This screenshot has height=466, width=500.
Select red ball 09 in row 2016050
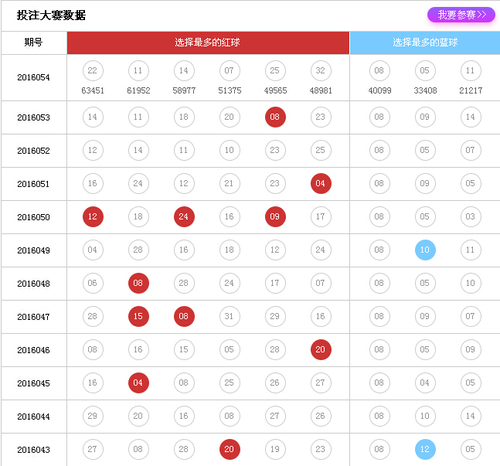tap(275, 217)
